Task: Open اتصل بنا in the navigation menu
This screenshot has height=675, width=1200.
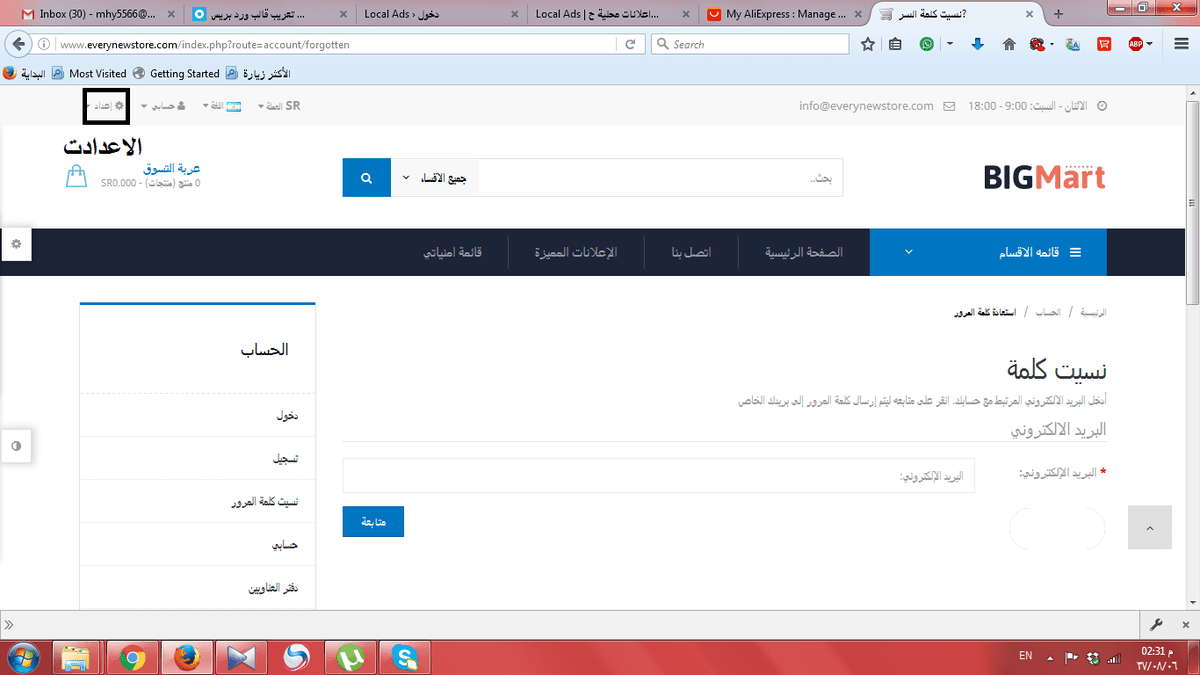Action: [x=691, y=252]
